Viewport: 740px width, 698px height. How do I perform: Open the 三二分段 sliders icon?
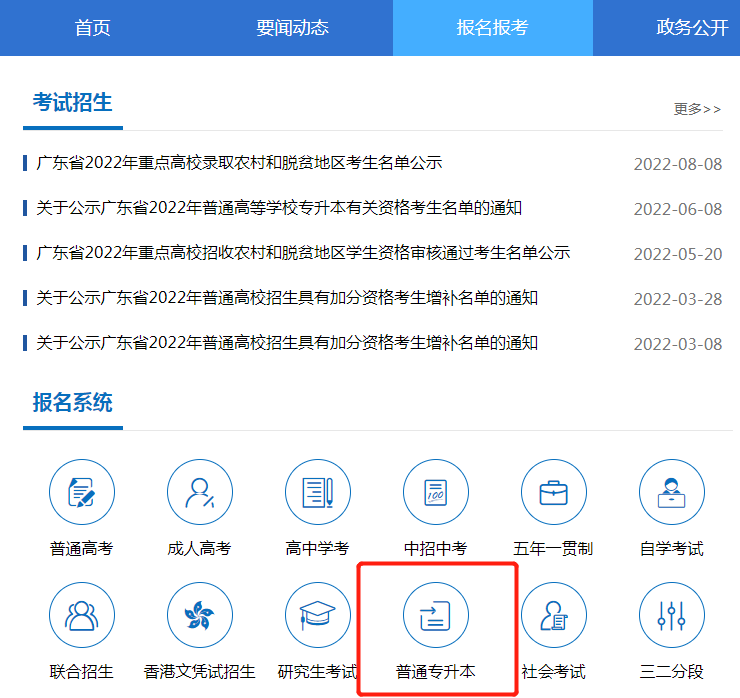tap(672, 614)
